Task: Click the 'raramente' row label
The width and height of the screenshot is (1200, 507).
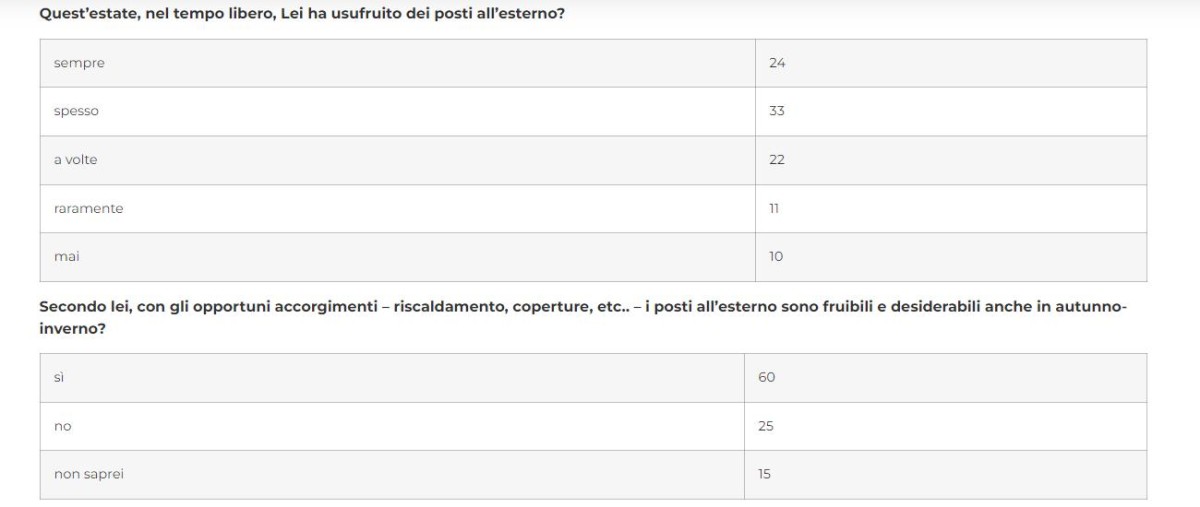Action: click(x=88, y=208)
